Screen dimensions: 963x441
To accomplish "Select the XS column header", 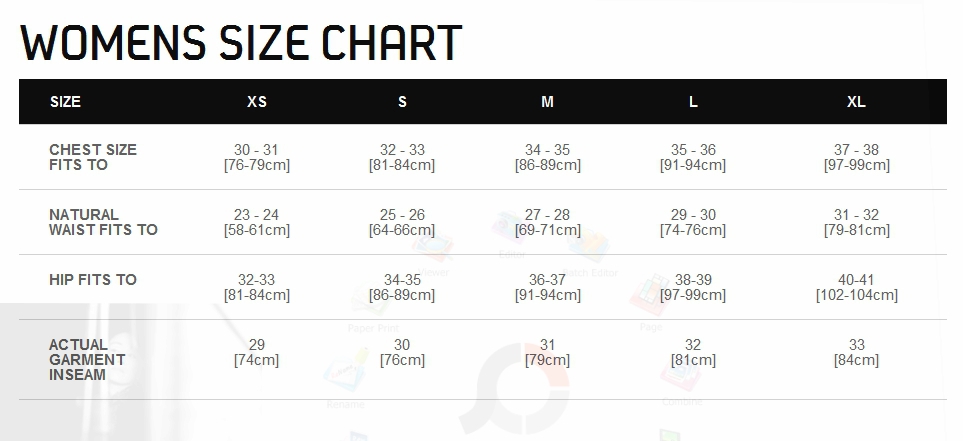I will click(257, 102).
